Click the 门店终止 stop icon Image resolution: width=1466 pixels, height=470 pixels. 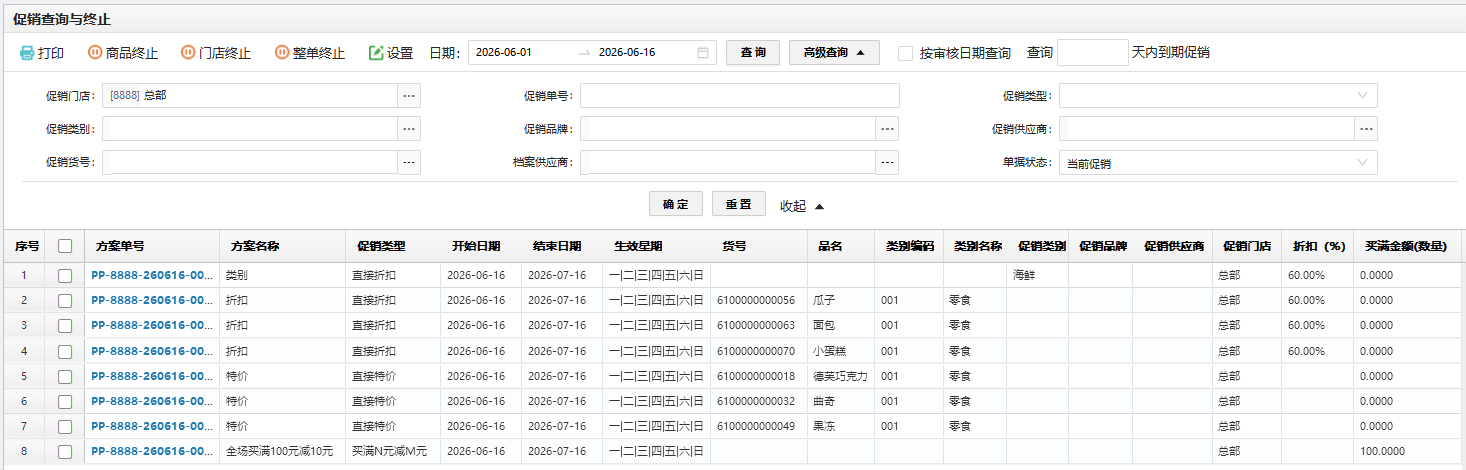pos(188,53)
